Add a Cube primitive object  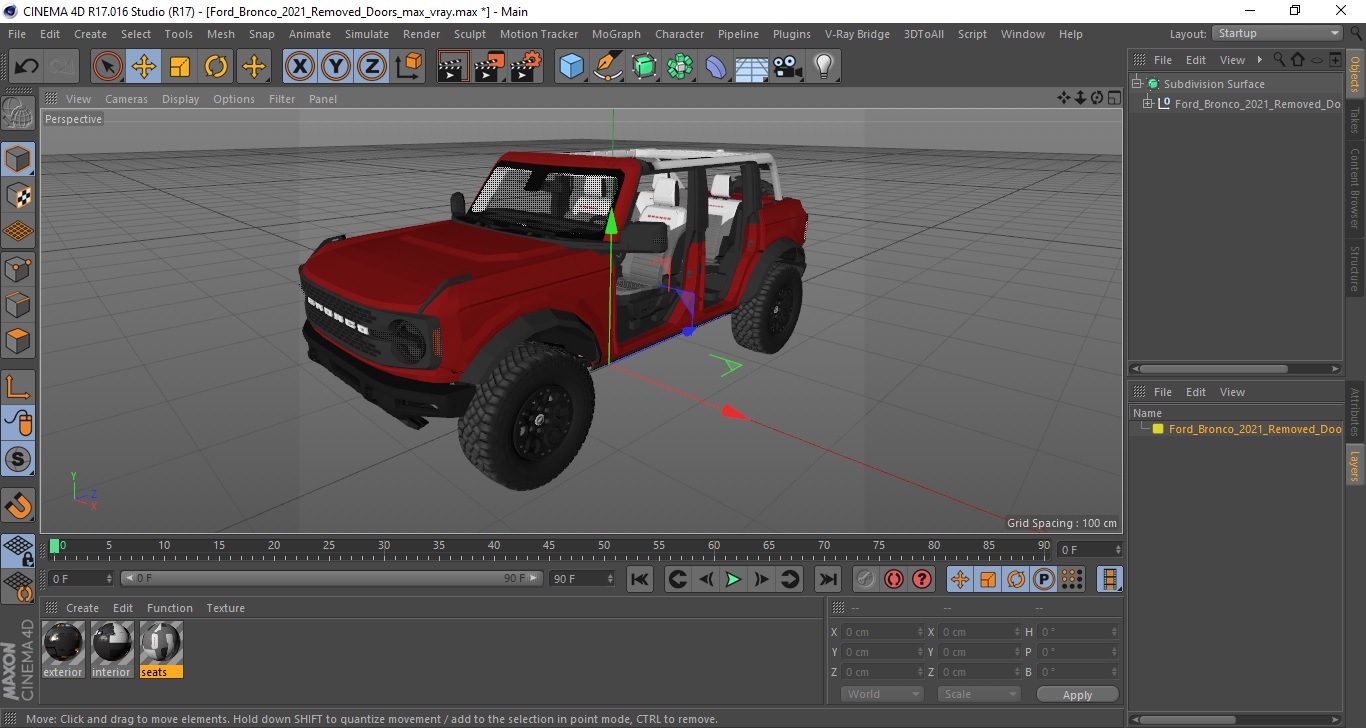(571, 67)
